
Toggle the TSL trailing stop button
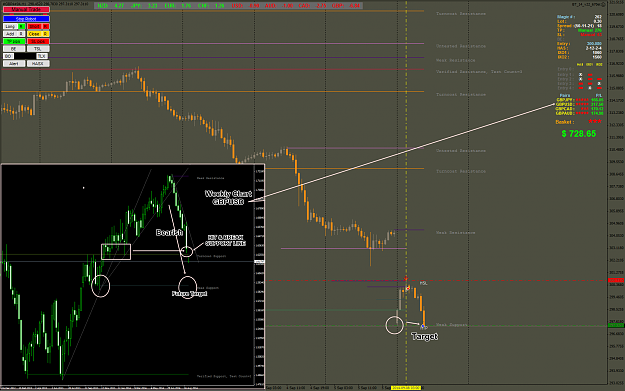(x=38, y=49)
